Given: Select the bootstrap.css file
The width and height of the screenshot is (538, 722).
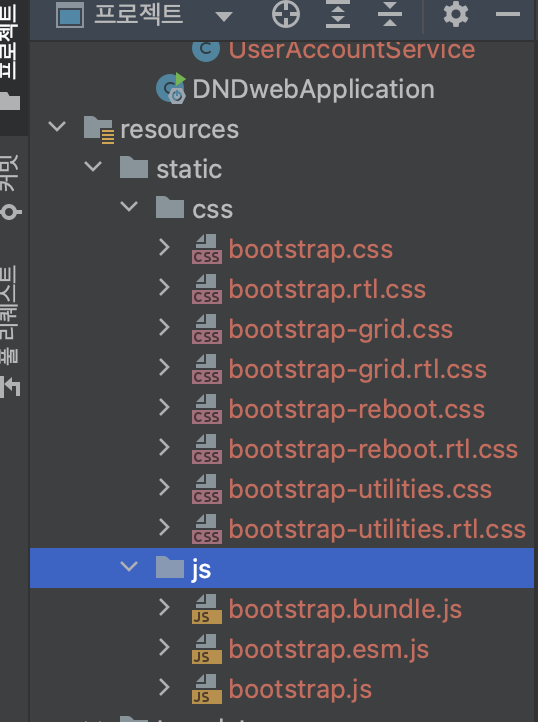Looking at the screenshot, I should pos(311,249).
